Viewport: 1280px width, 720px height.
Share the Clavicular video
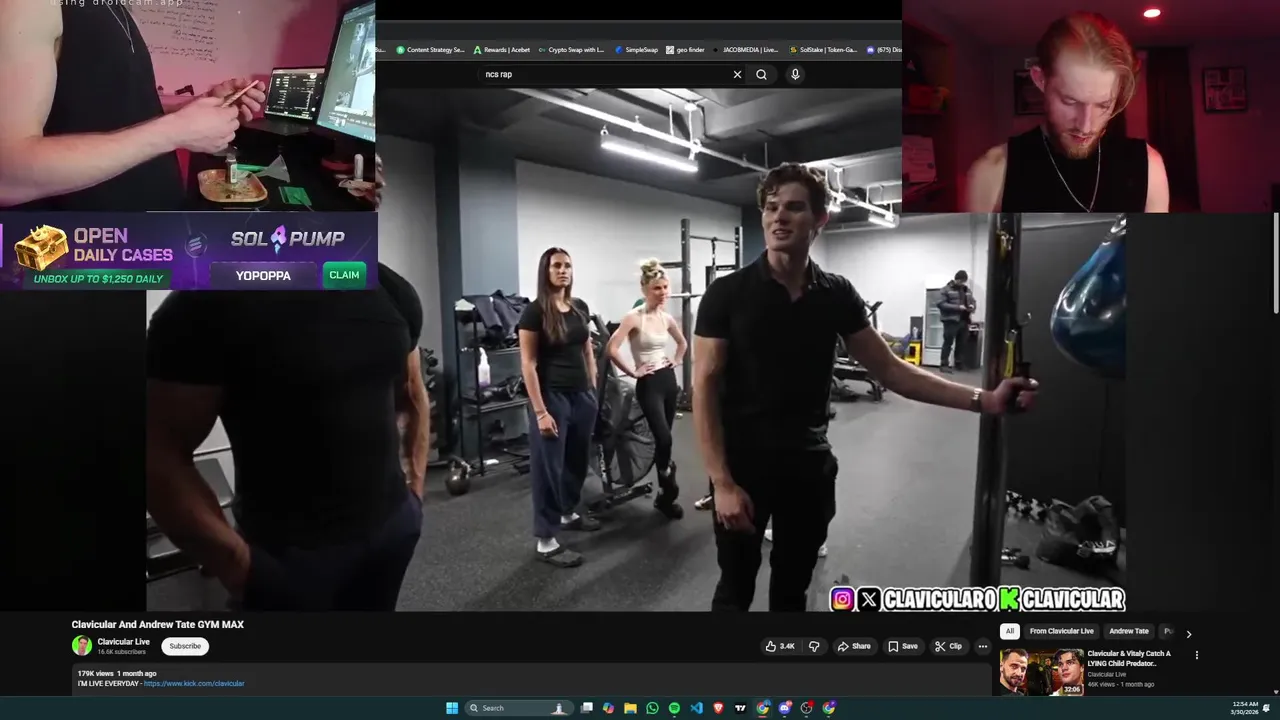tap(854, 646)
